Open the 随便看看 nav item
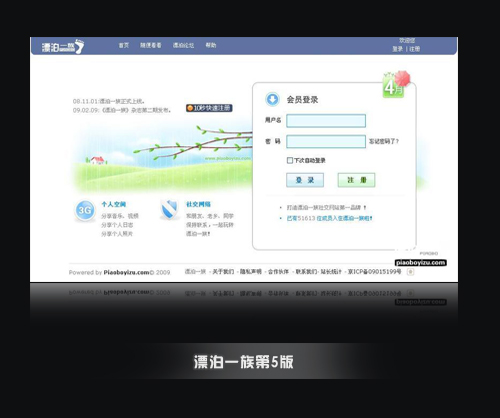 [151, 45]
